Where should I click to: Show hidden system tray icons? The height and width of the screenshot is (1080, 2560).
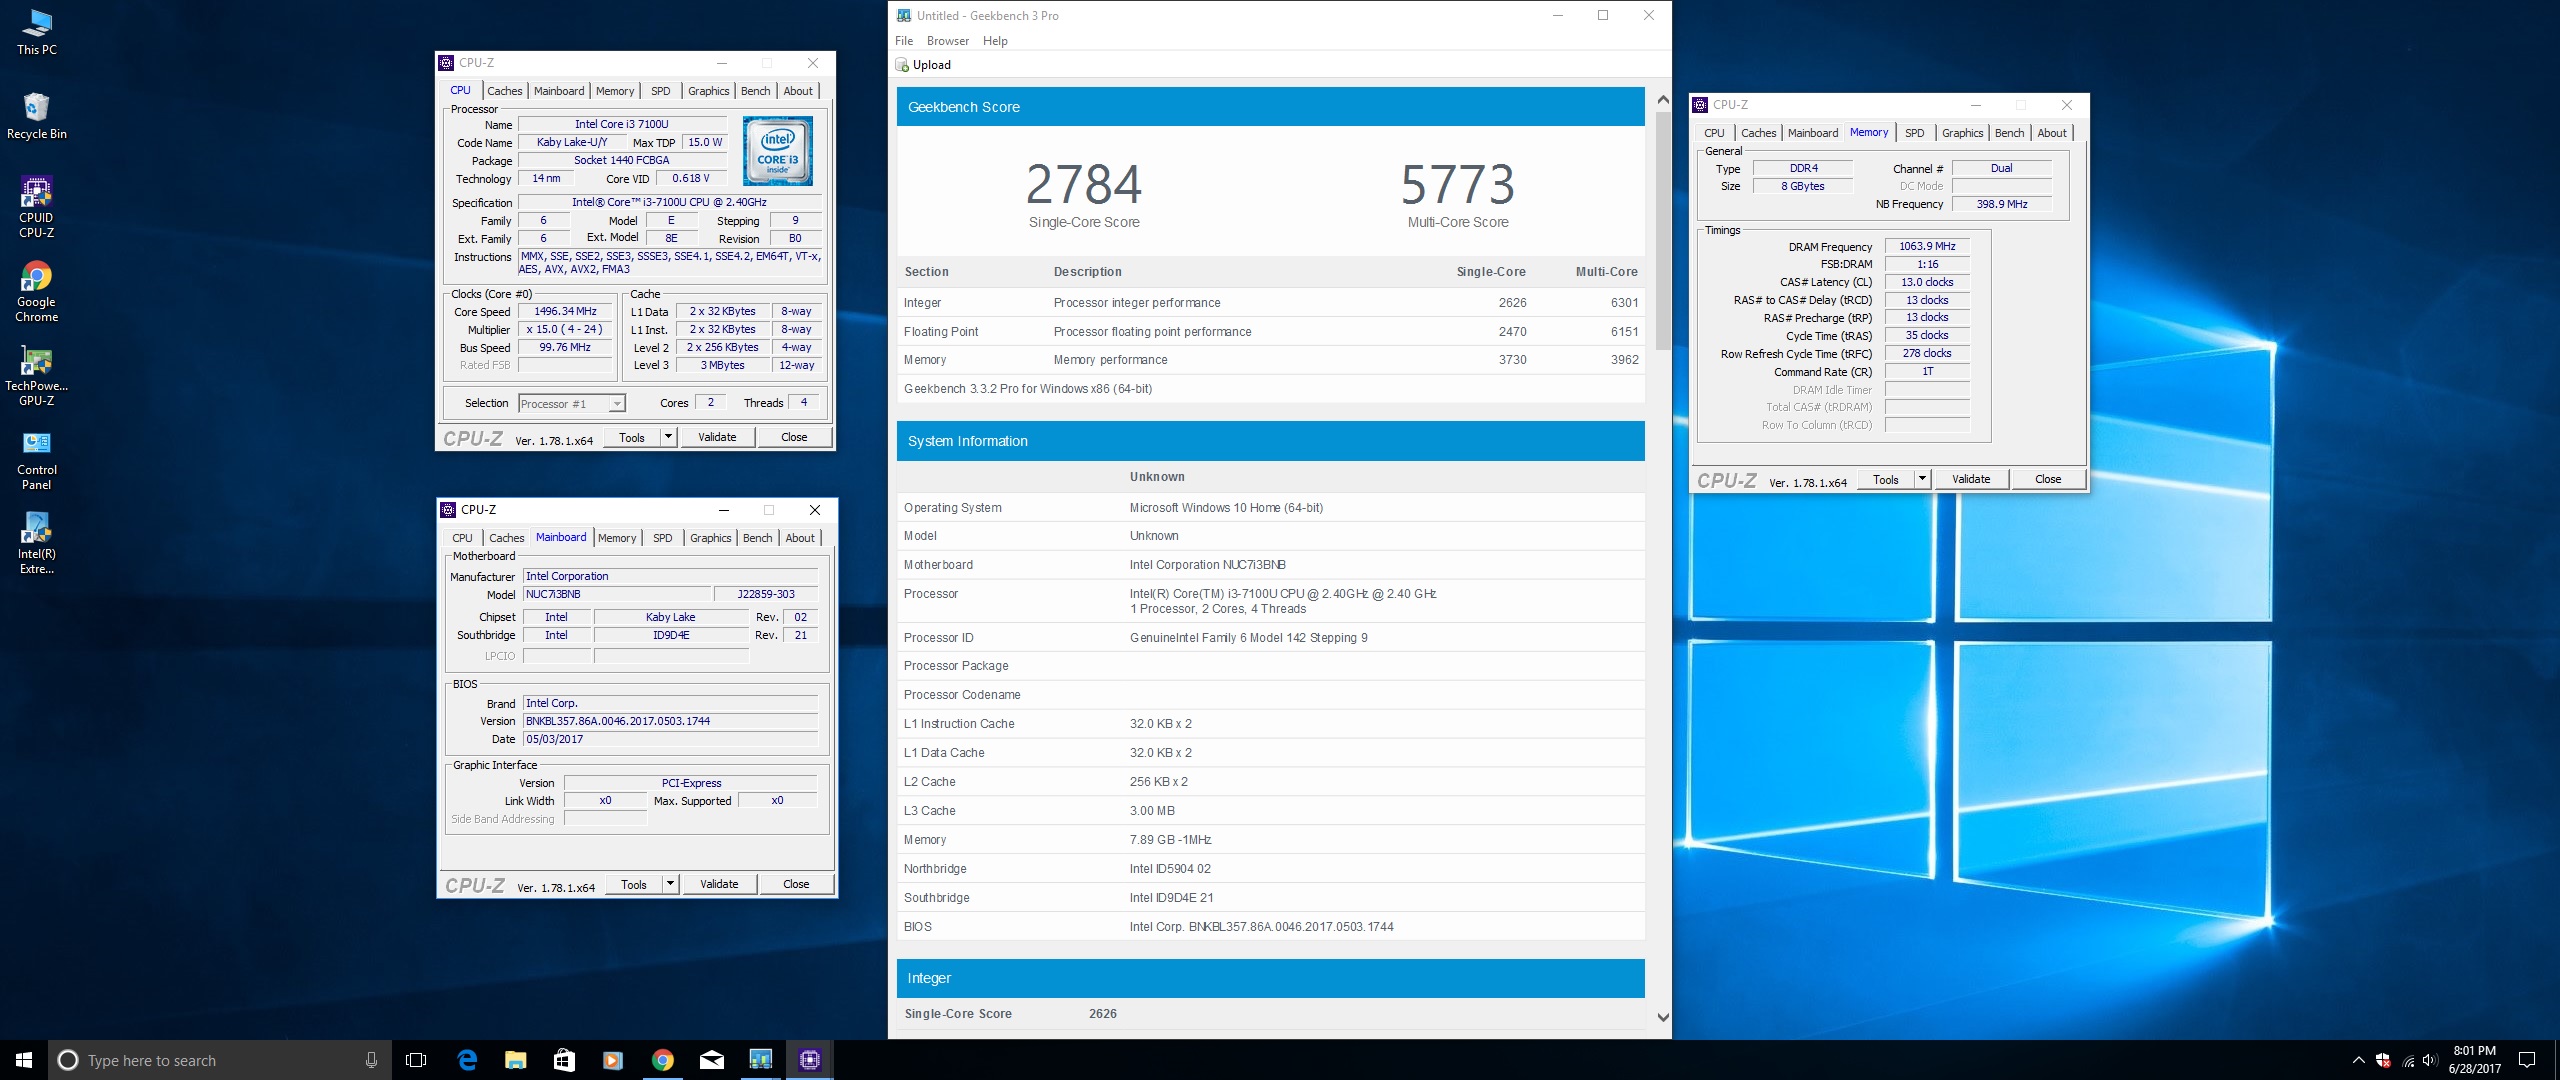point(2358,1060)
